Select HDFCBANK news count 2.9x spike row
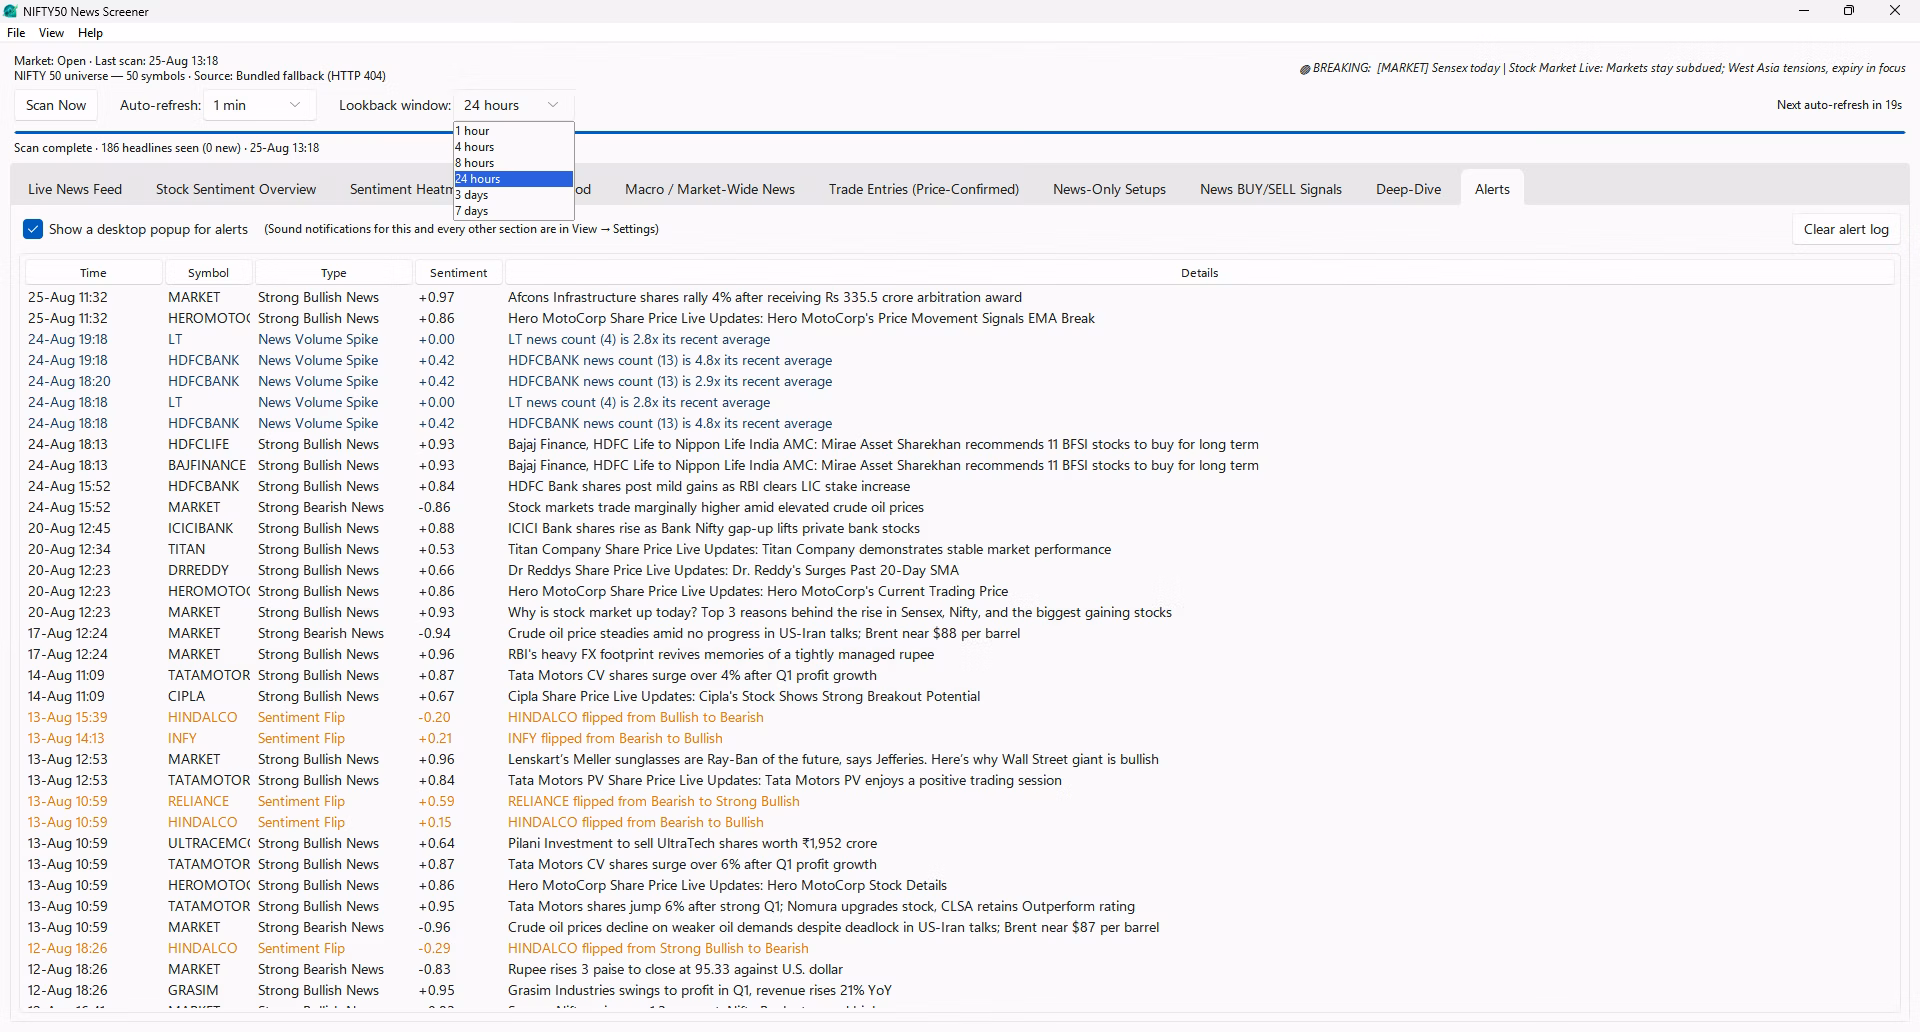 point(960,381)
